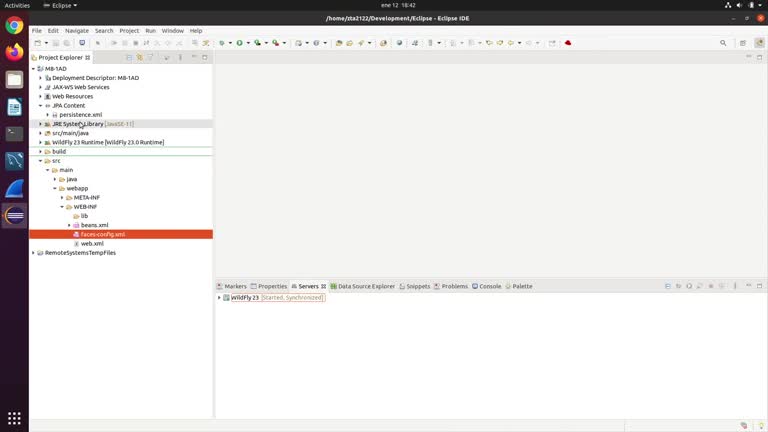Select the web.xml file
The image size is (768, 432).
92,244
